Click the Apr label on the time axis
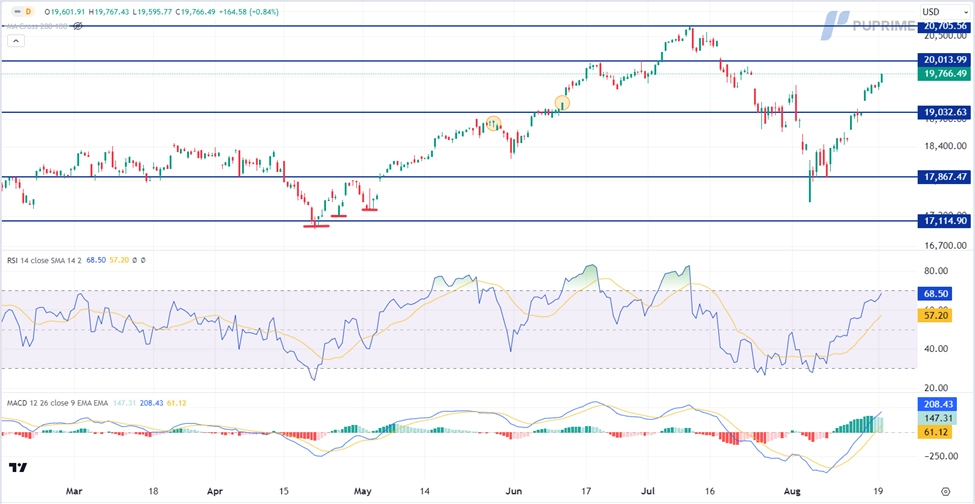 (x=213, y=490)
